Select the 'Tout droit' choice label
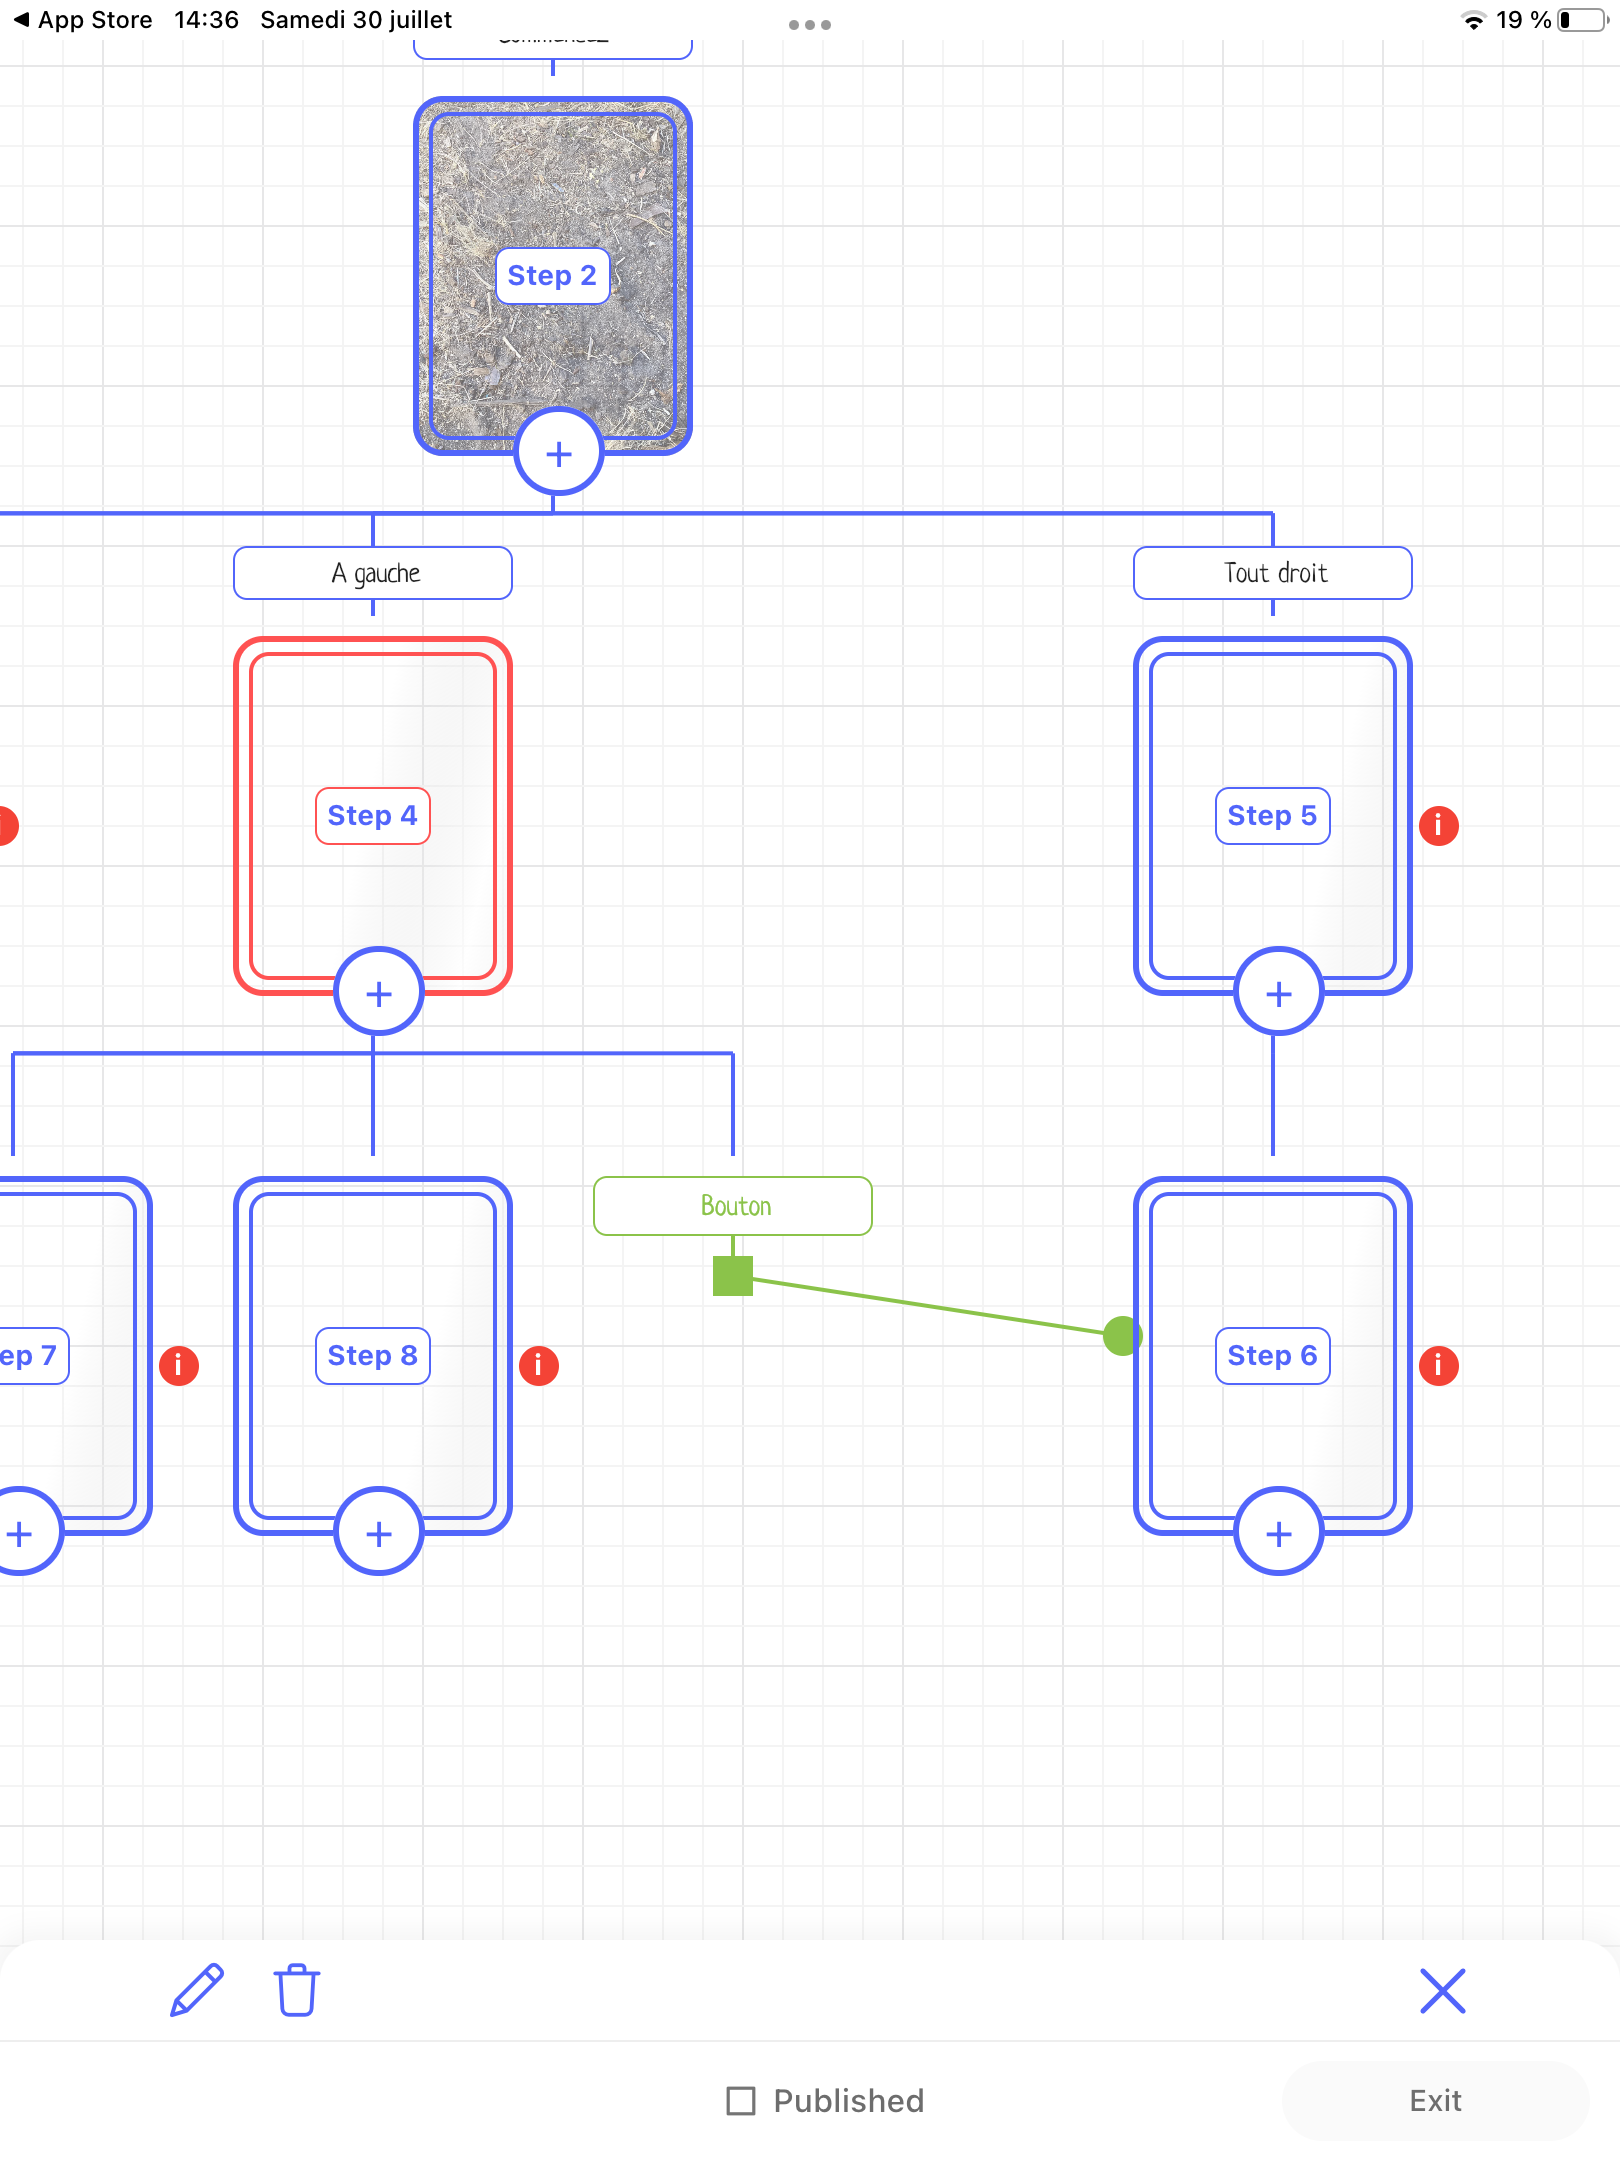The image size is (1620, 2160). point(1273,573)
